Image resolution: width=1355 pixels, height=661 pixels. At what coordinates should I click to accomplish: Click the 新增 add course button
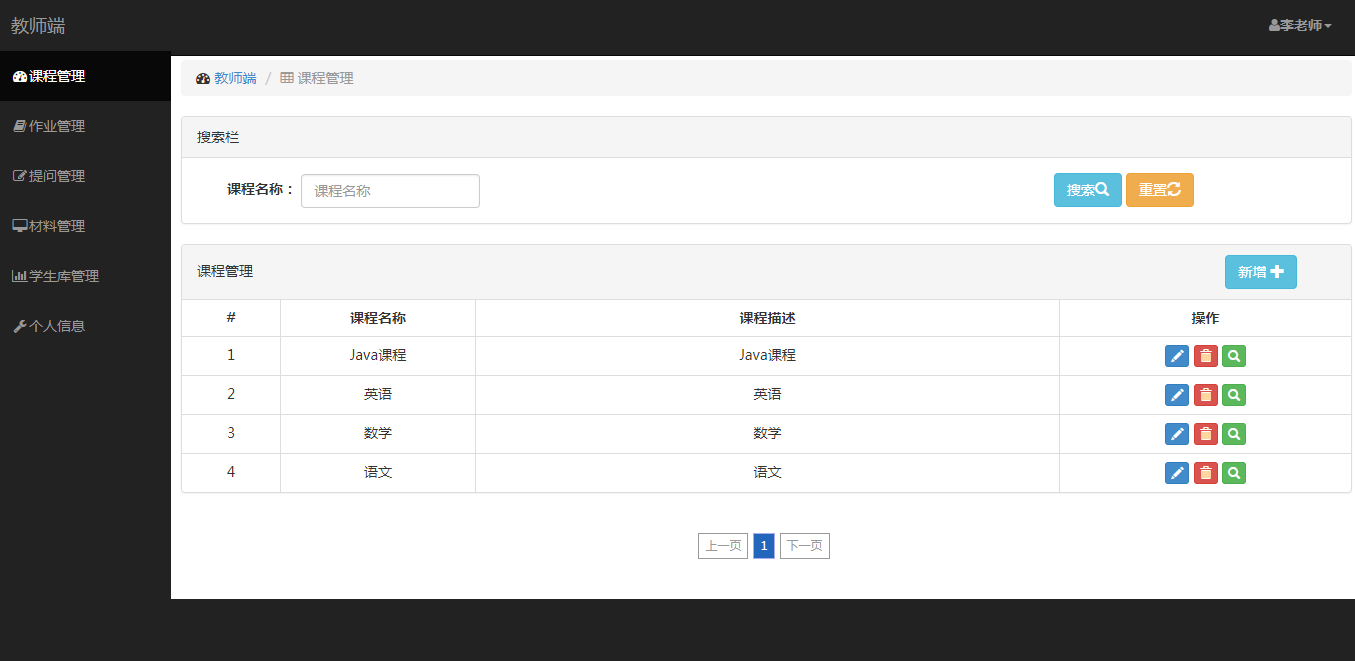(x=1261, y=272)
